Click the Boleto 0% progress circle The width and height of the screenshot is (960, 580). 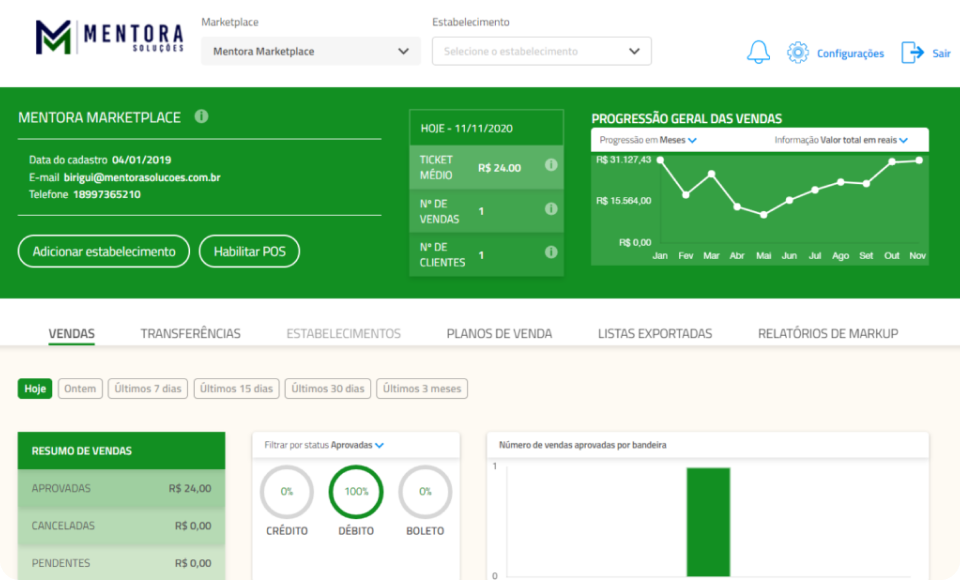pyautogui.click(x=425, y=492)
